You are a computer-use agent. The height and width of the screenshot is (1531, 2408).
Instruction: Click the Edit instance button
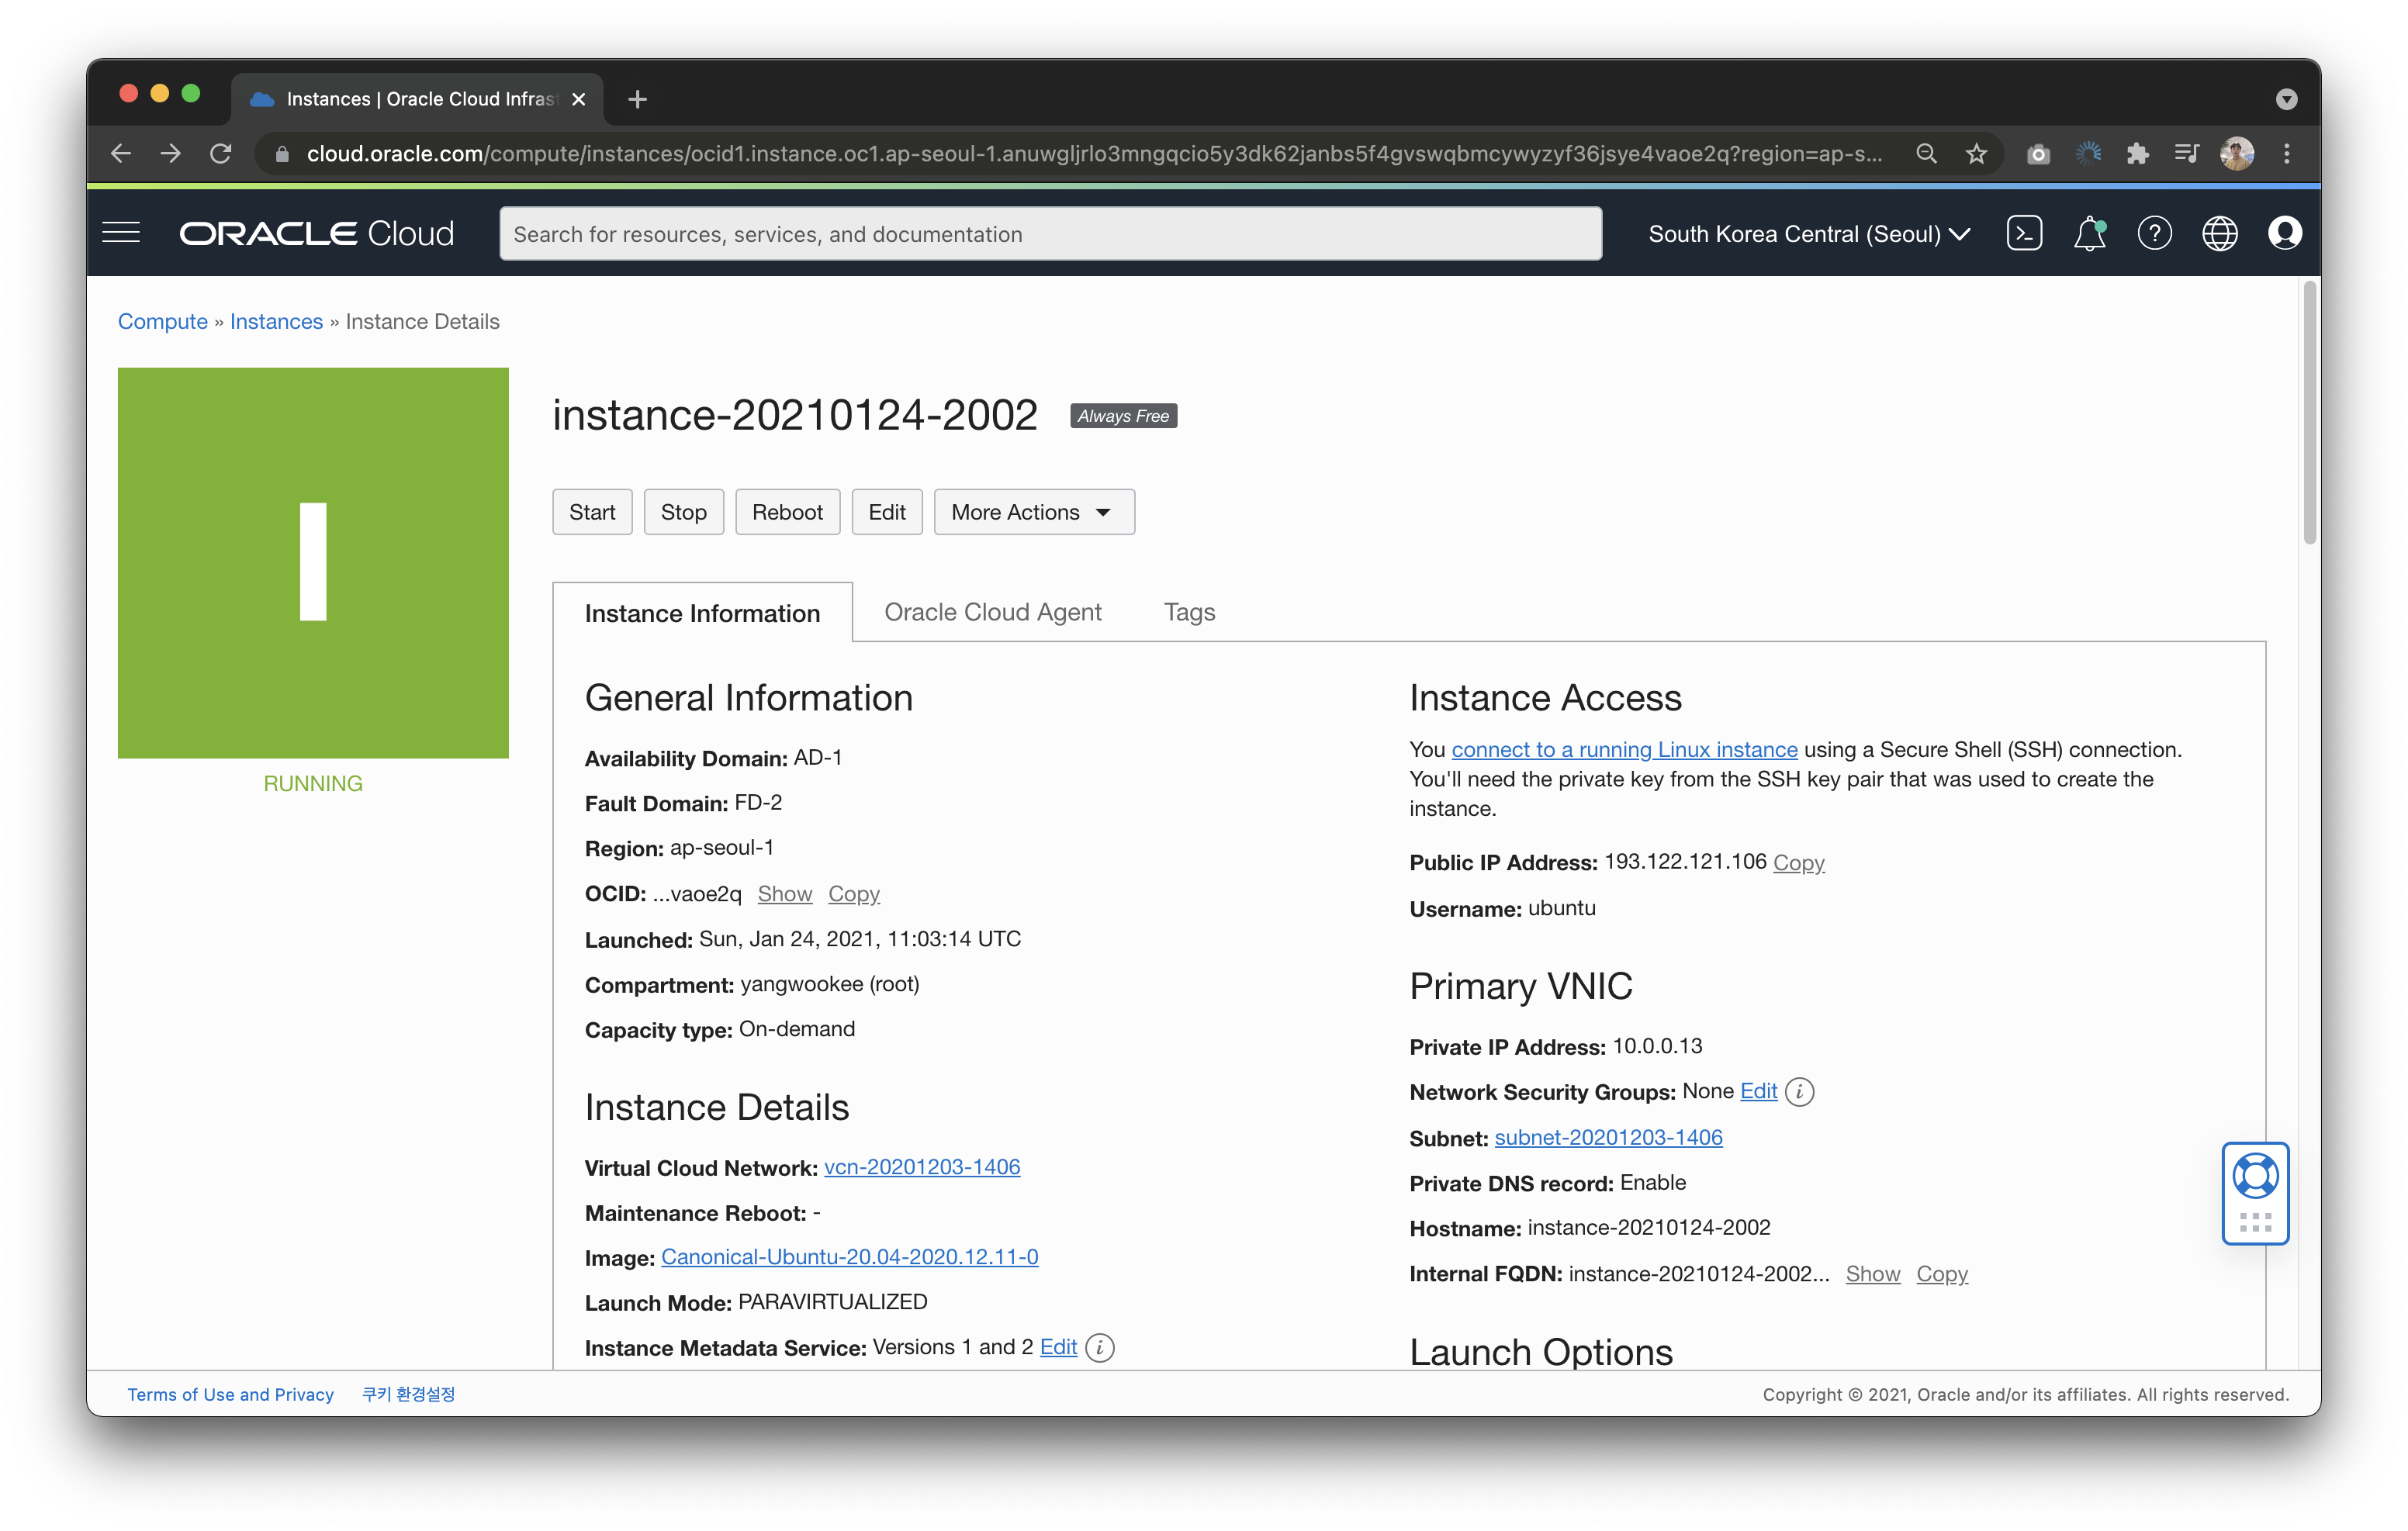(x=886, y=512)
